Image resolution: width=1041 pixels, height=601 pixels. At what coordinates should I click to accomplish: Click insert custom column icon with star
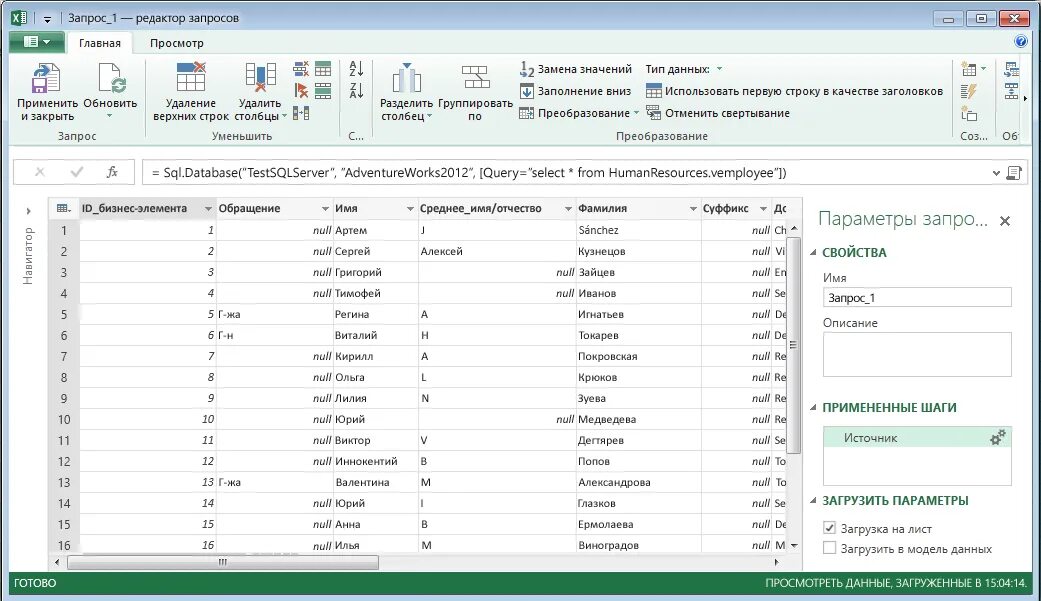(969, 69)
